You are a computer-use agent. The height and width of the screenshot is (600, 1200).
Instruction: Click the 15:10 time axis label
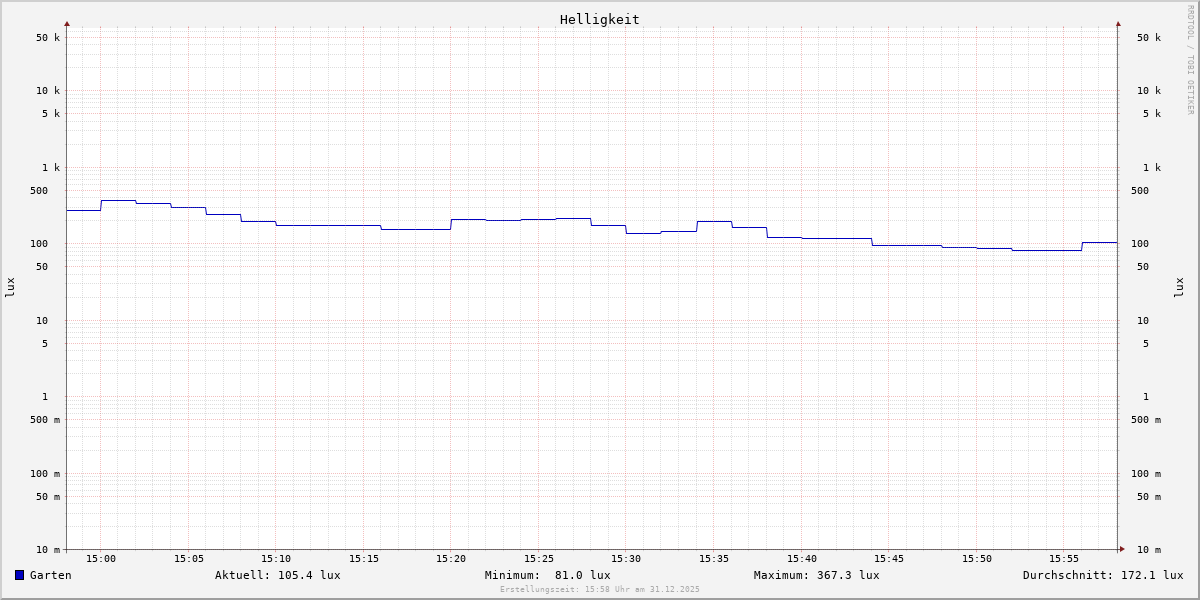tap(276, 559)
